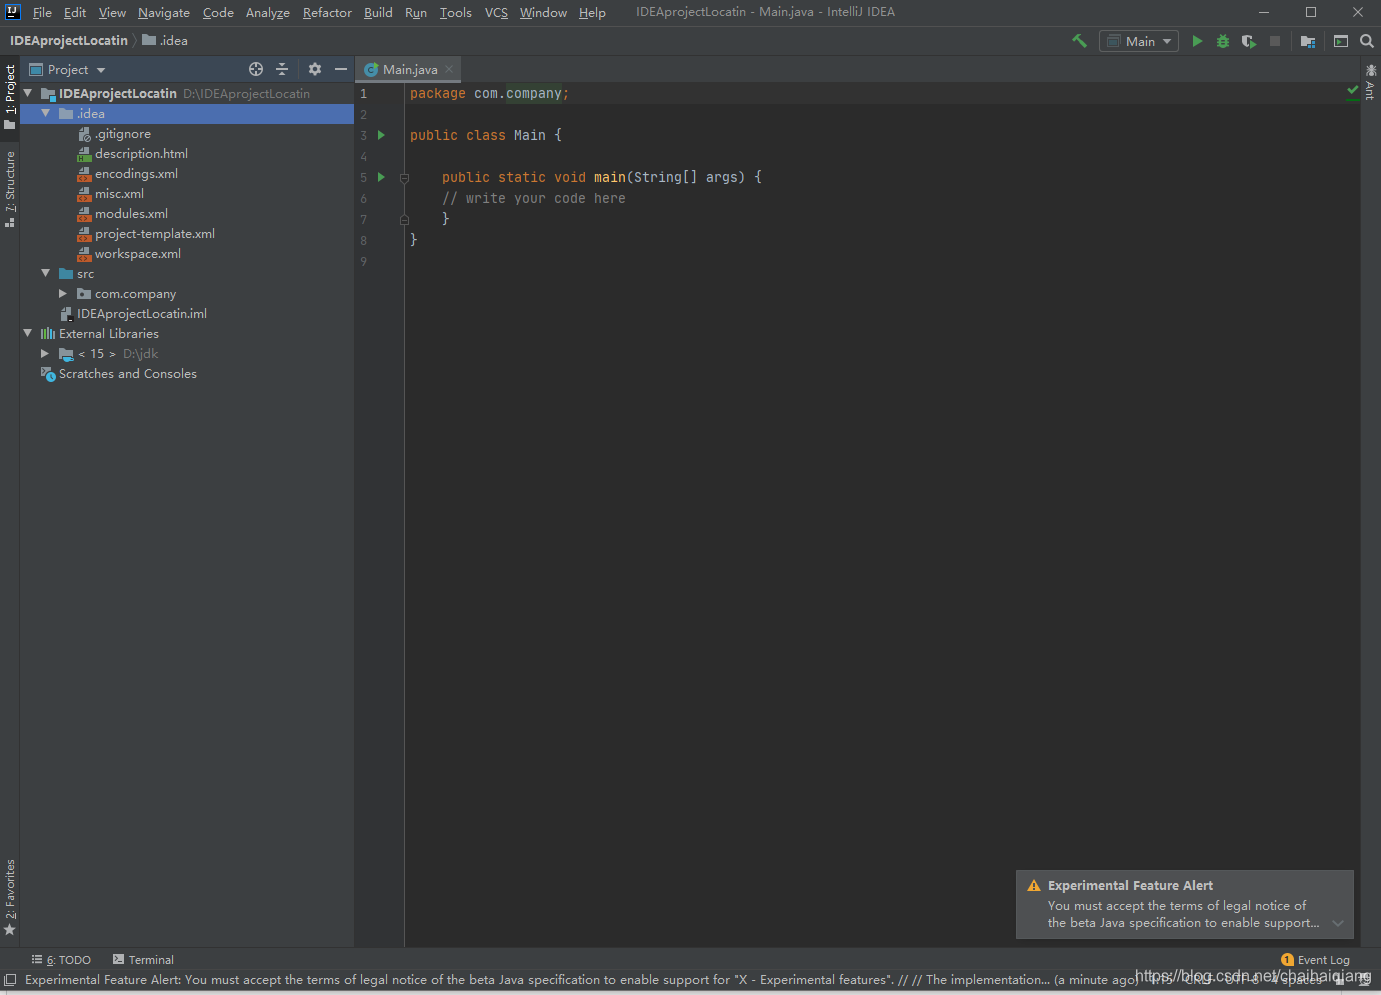Click .idea breadcrumb in navigation bar
The image size is (1381, 995).
165,41
